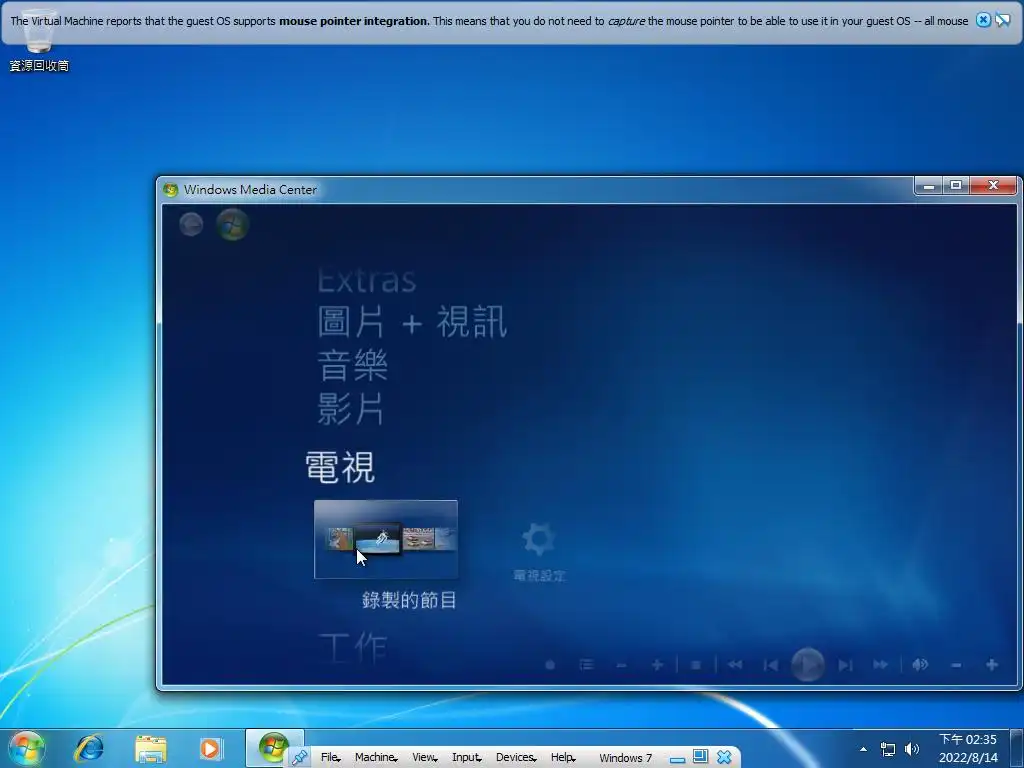Viewport: 1024px width, 768px height.
Task: Open the Windows Start orb
Action: pos(27,748)
